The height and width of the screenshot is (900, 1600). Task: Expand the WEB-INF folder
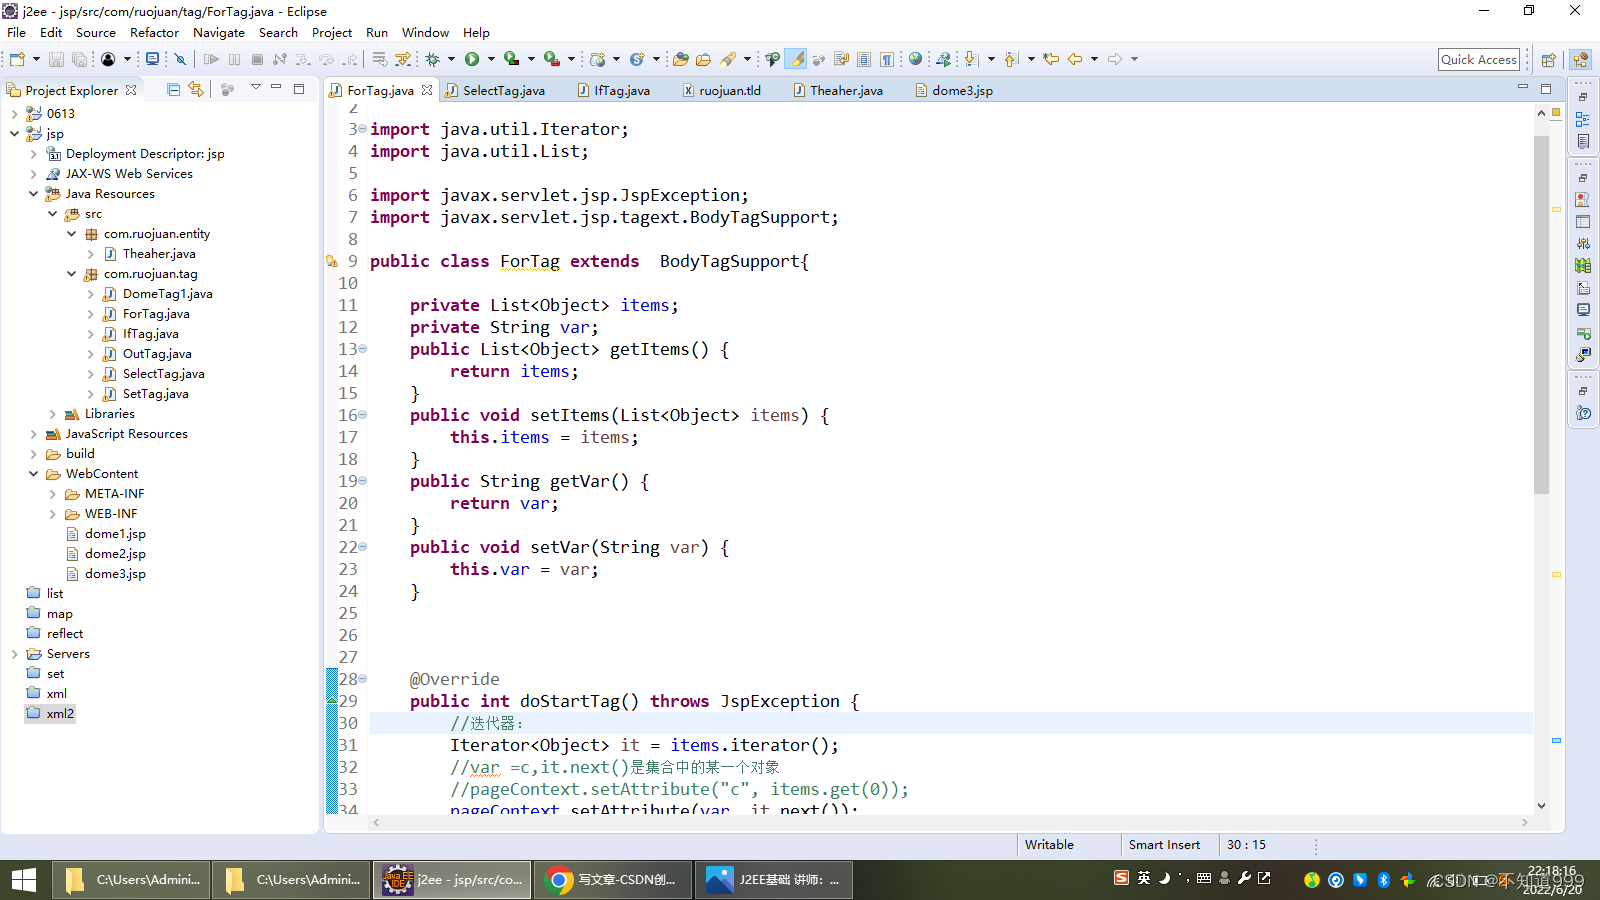pos(53,513)
